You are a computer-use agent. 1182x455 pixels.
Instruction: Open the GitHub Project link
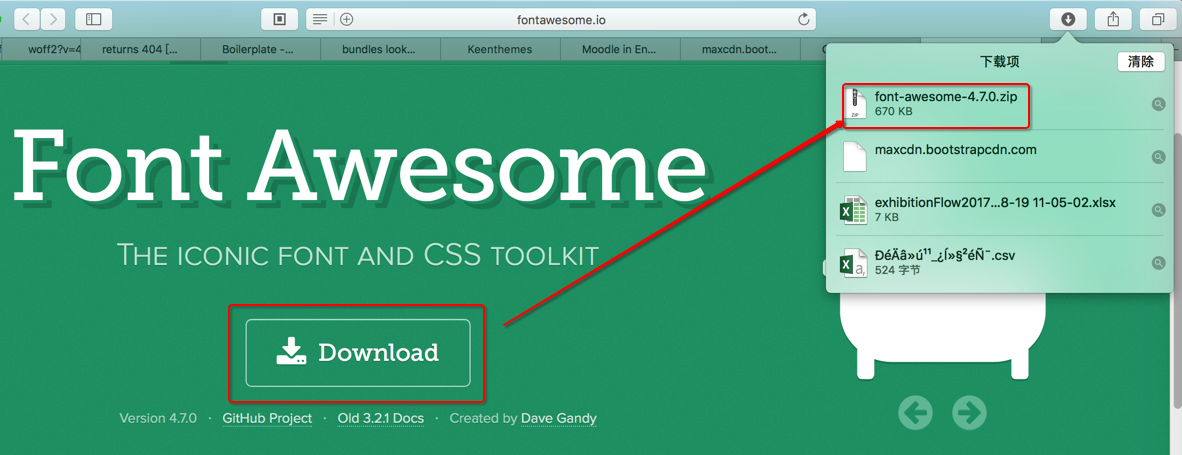[267, 418]
